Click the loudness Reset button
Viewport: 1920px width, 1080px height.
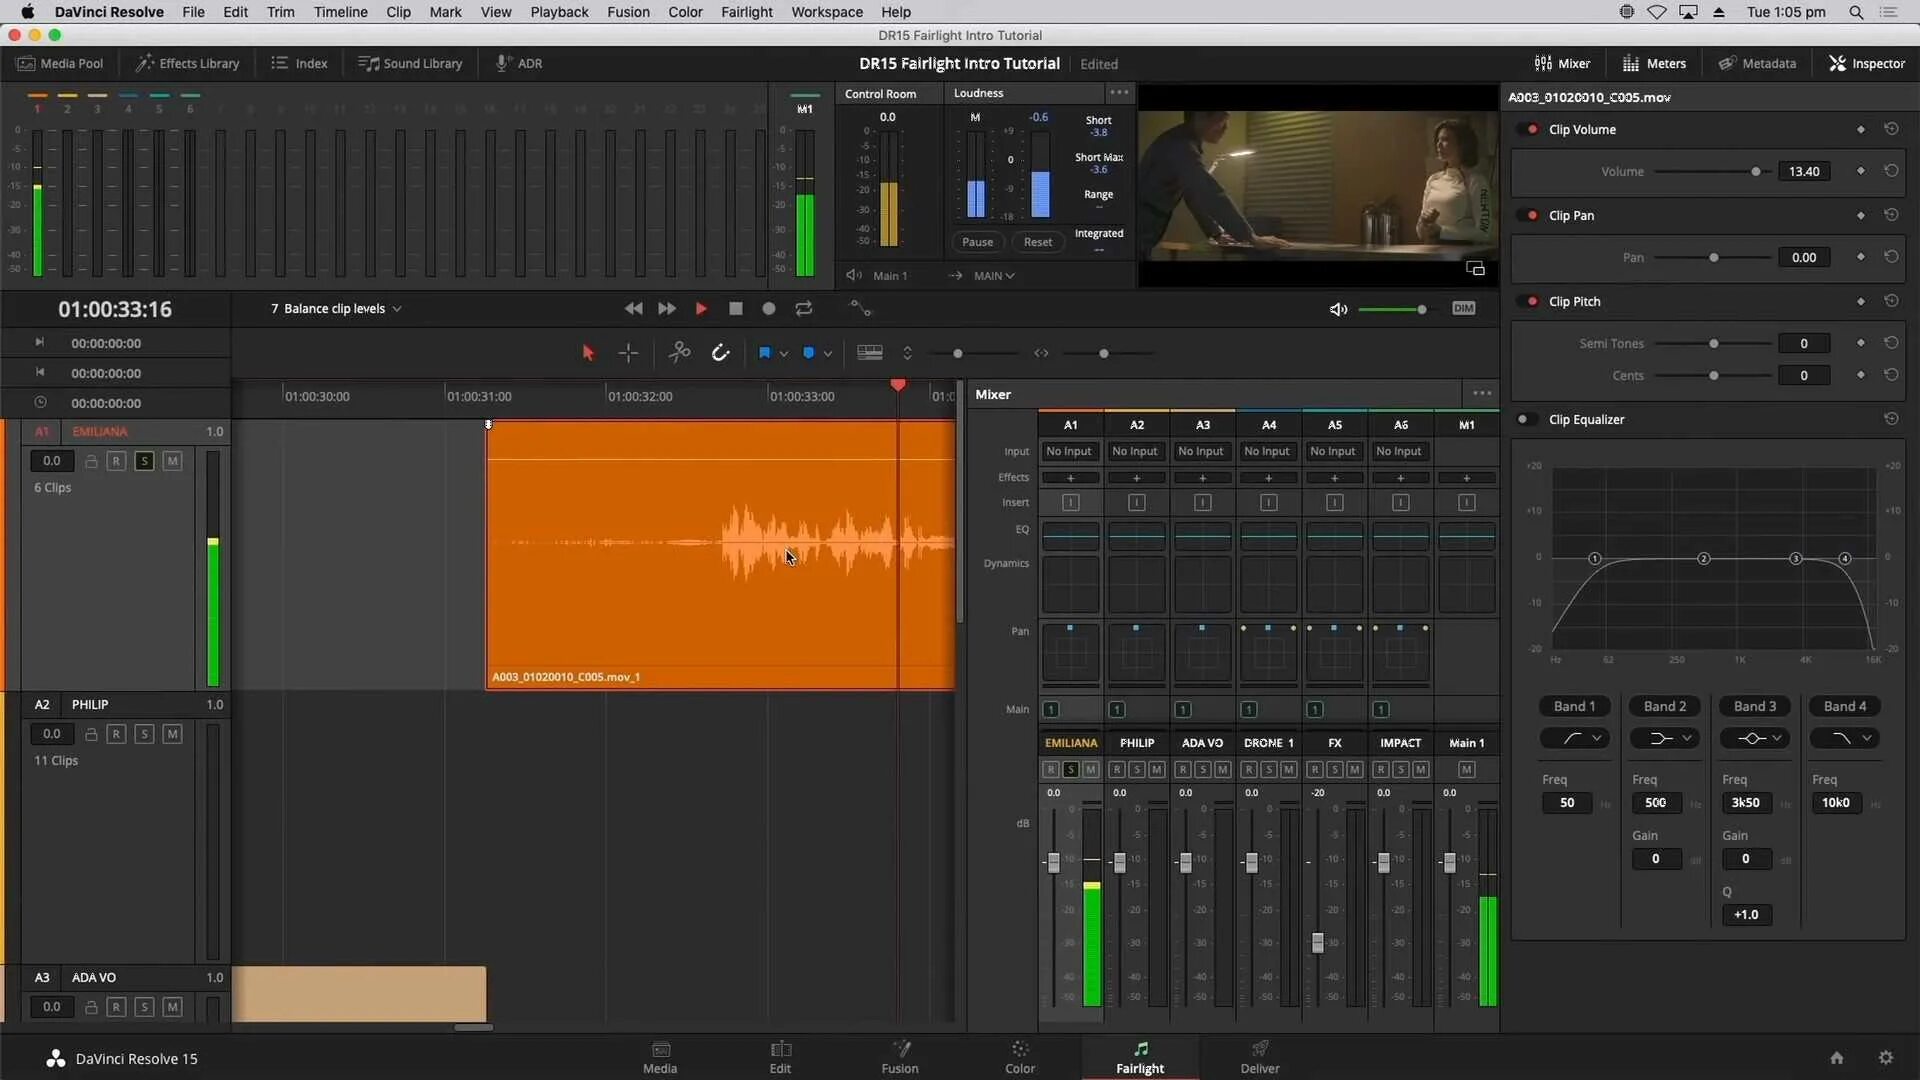[x=1037, y=242]
